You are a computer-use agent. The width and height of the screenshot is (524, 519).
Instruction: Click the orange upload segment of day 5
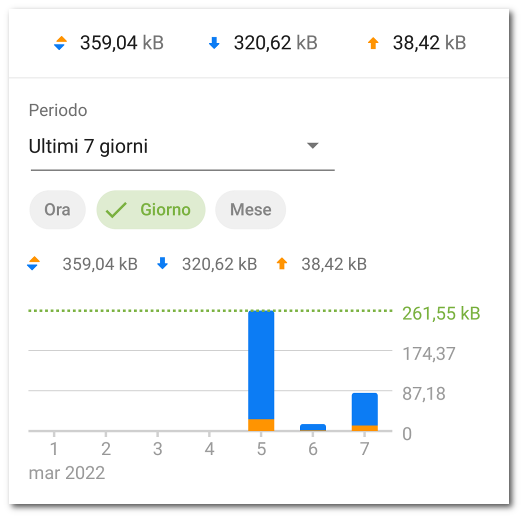(261, 425)
